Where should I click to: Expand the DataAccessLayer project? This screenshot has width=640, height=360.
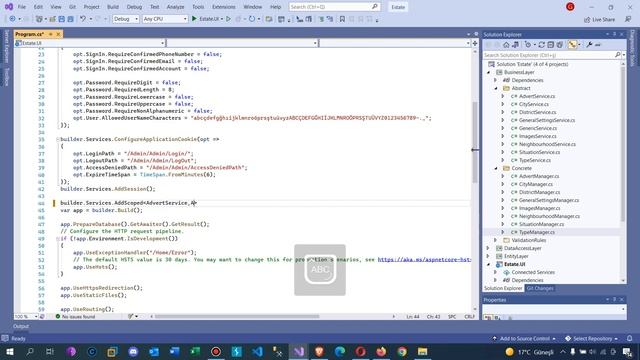488,248
